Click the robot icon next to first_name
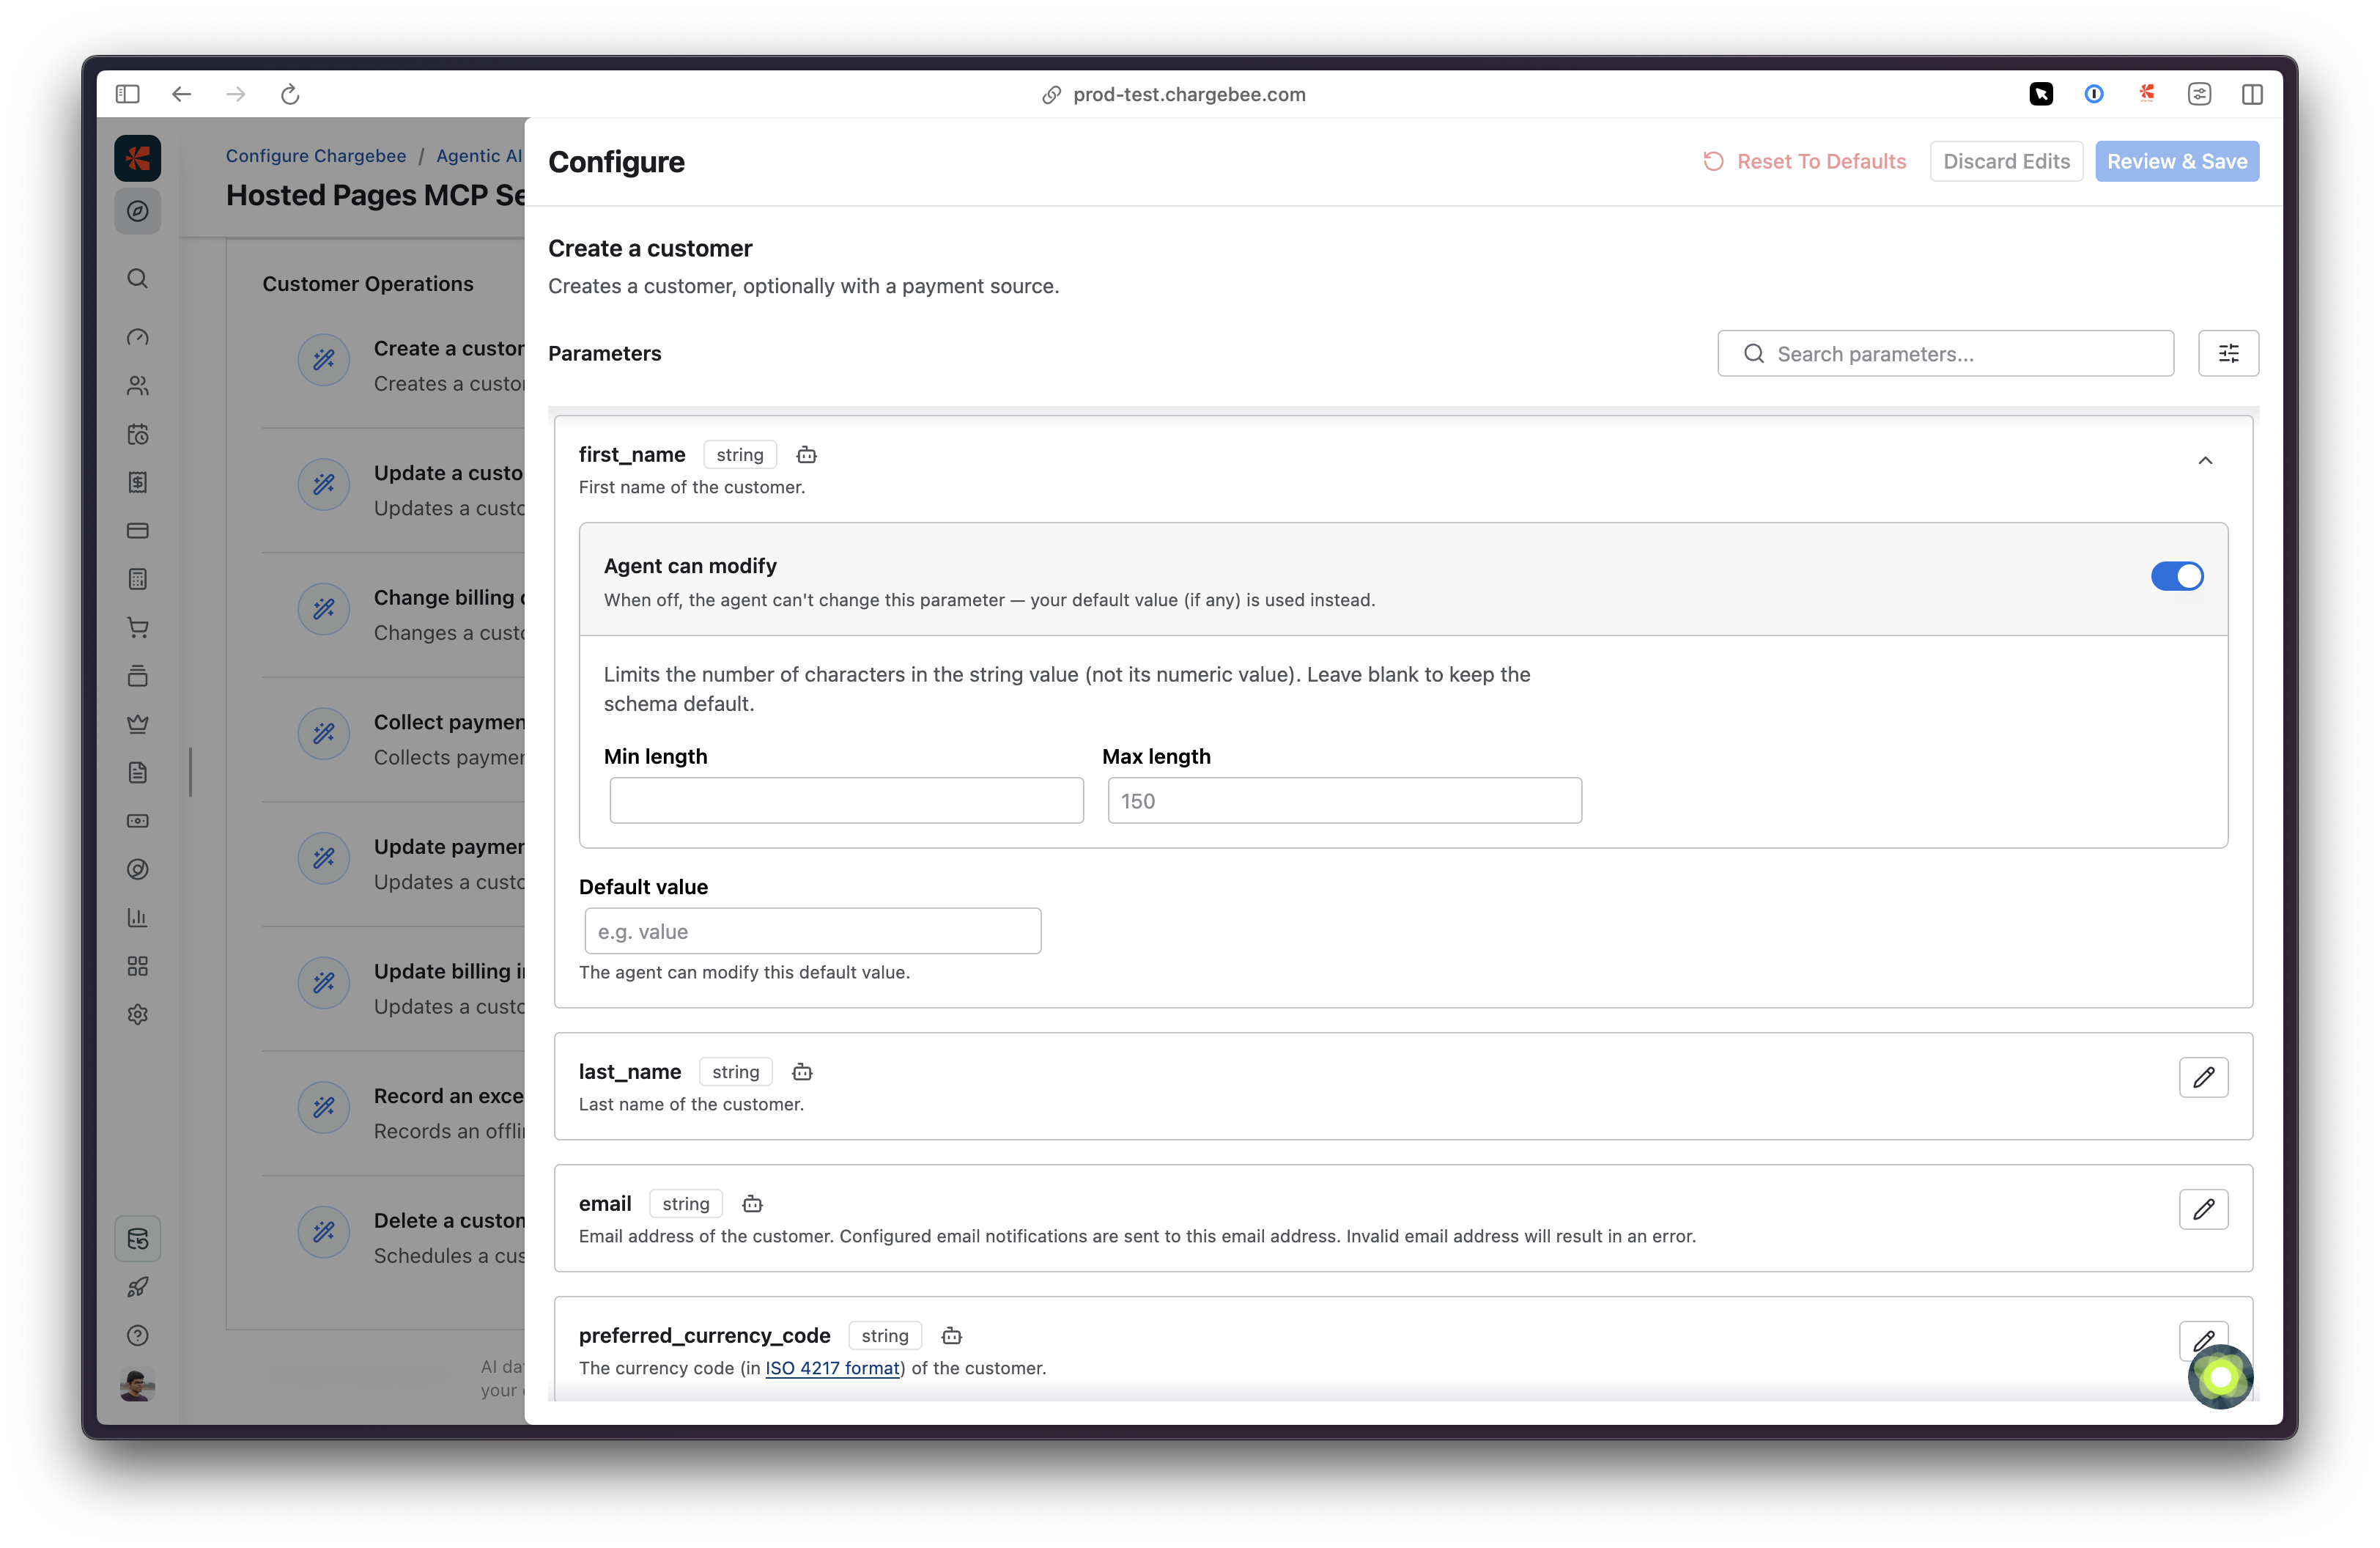The height and width of the screenshot is (1548, 2380). coord(807,455)
